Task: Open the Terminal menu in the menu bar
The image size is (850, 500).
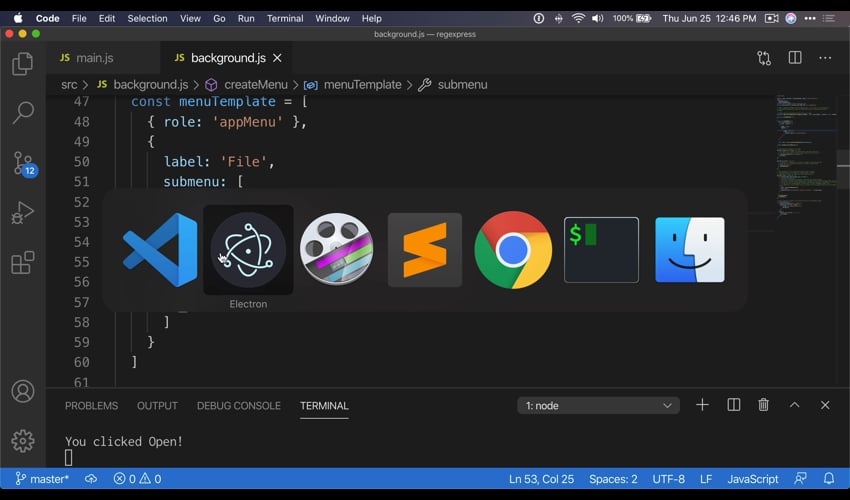Action: [x=285, y=18]
